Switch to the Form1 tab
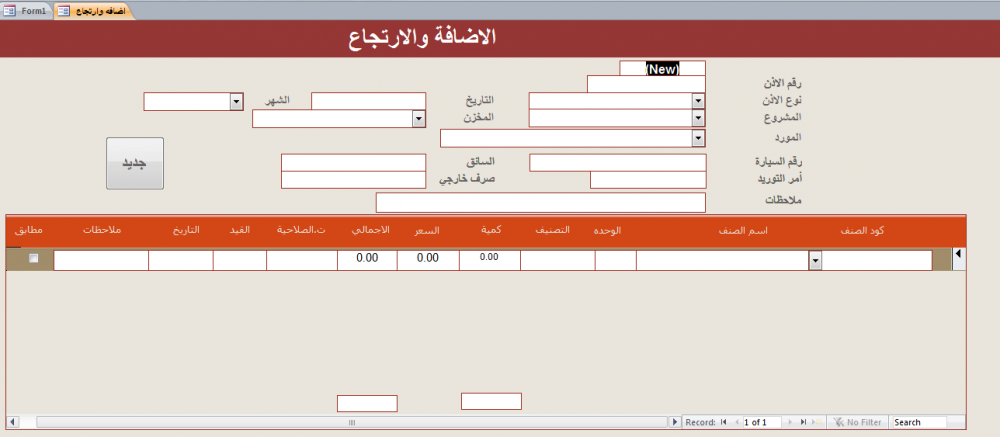The height and width of the screenshot is (437, 1000). 28,9
